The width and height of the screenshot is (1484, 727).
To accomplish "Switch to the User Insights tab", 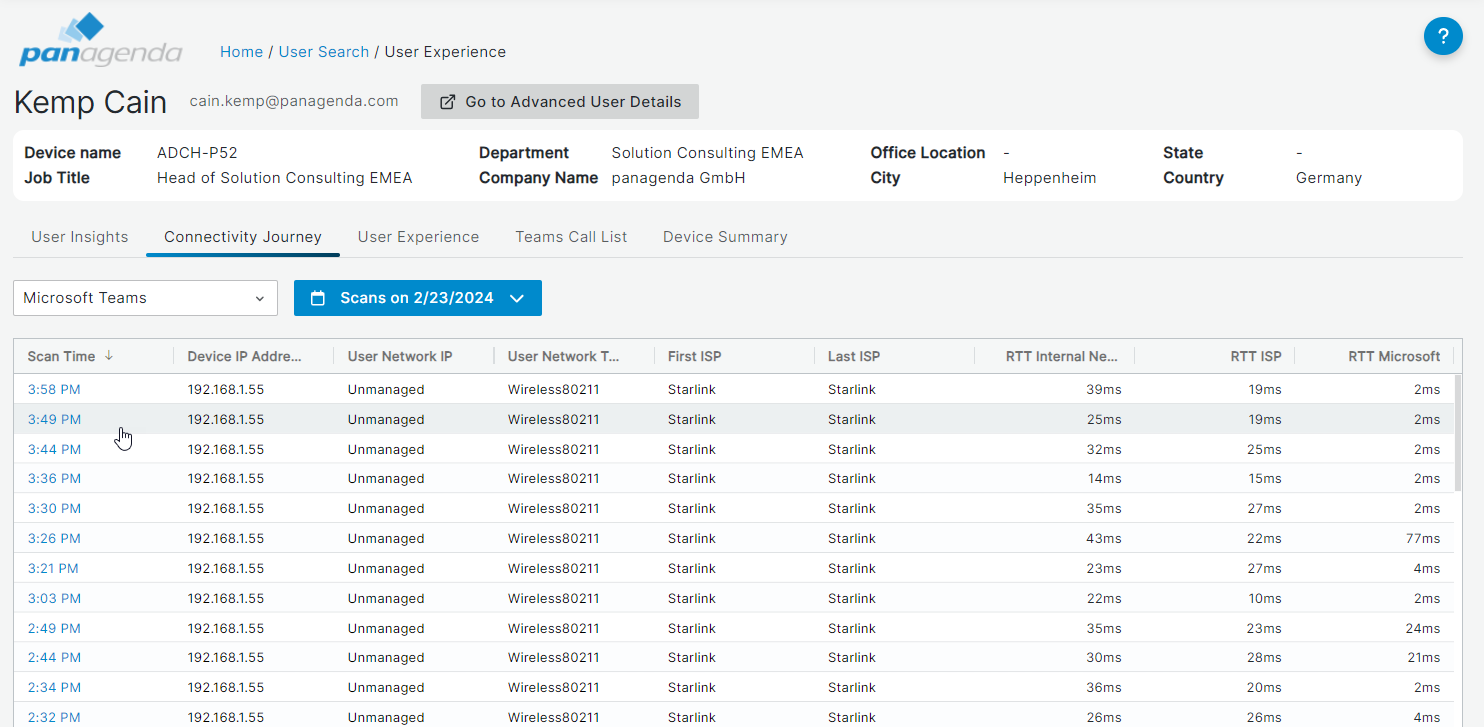I will coord(80,237).
